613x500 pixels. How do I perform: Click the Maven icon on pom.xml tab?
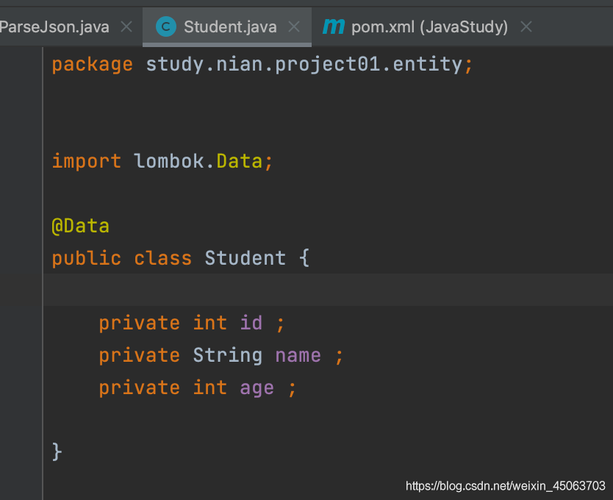[x=333, y=27]
